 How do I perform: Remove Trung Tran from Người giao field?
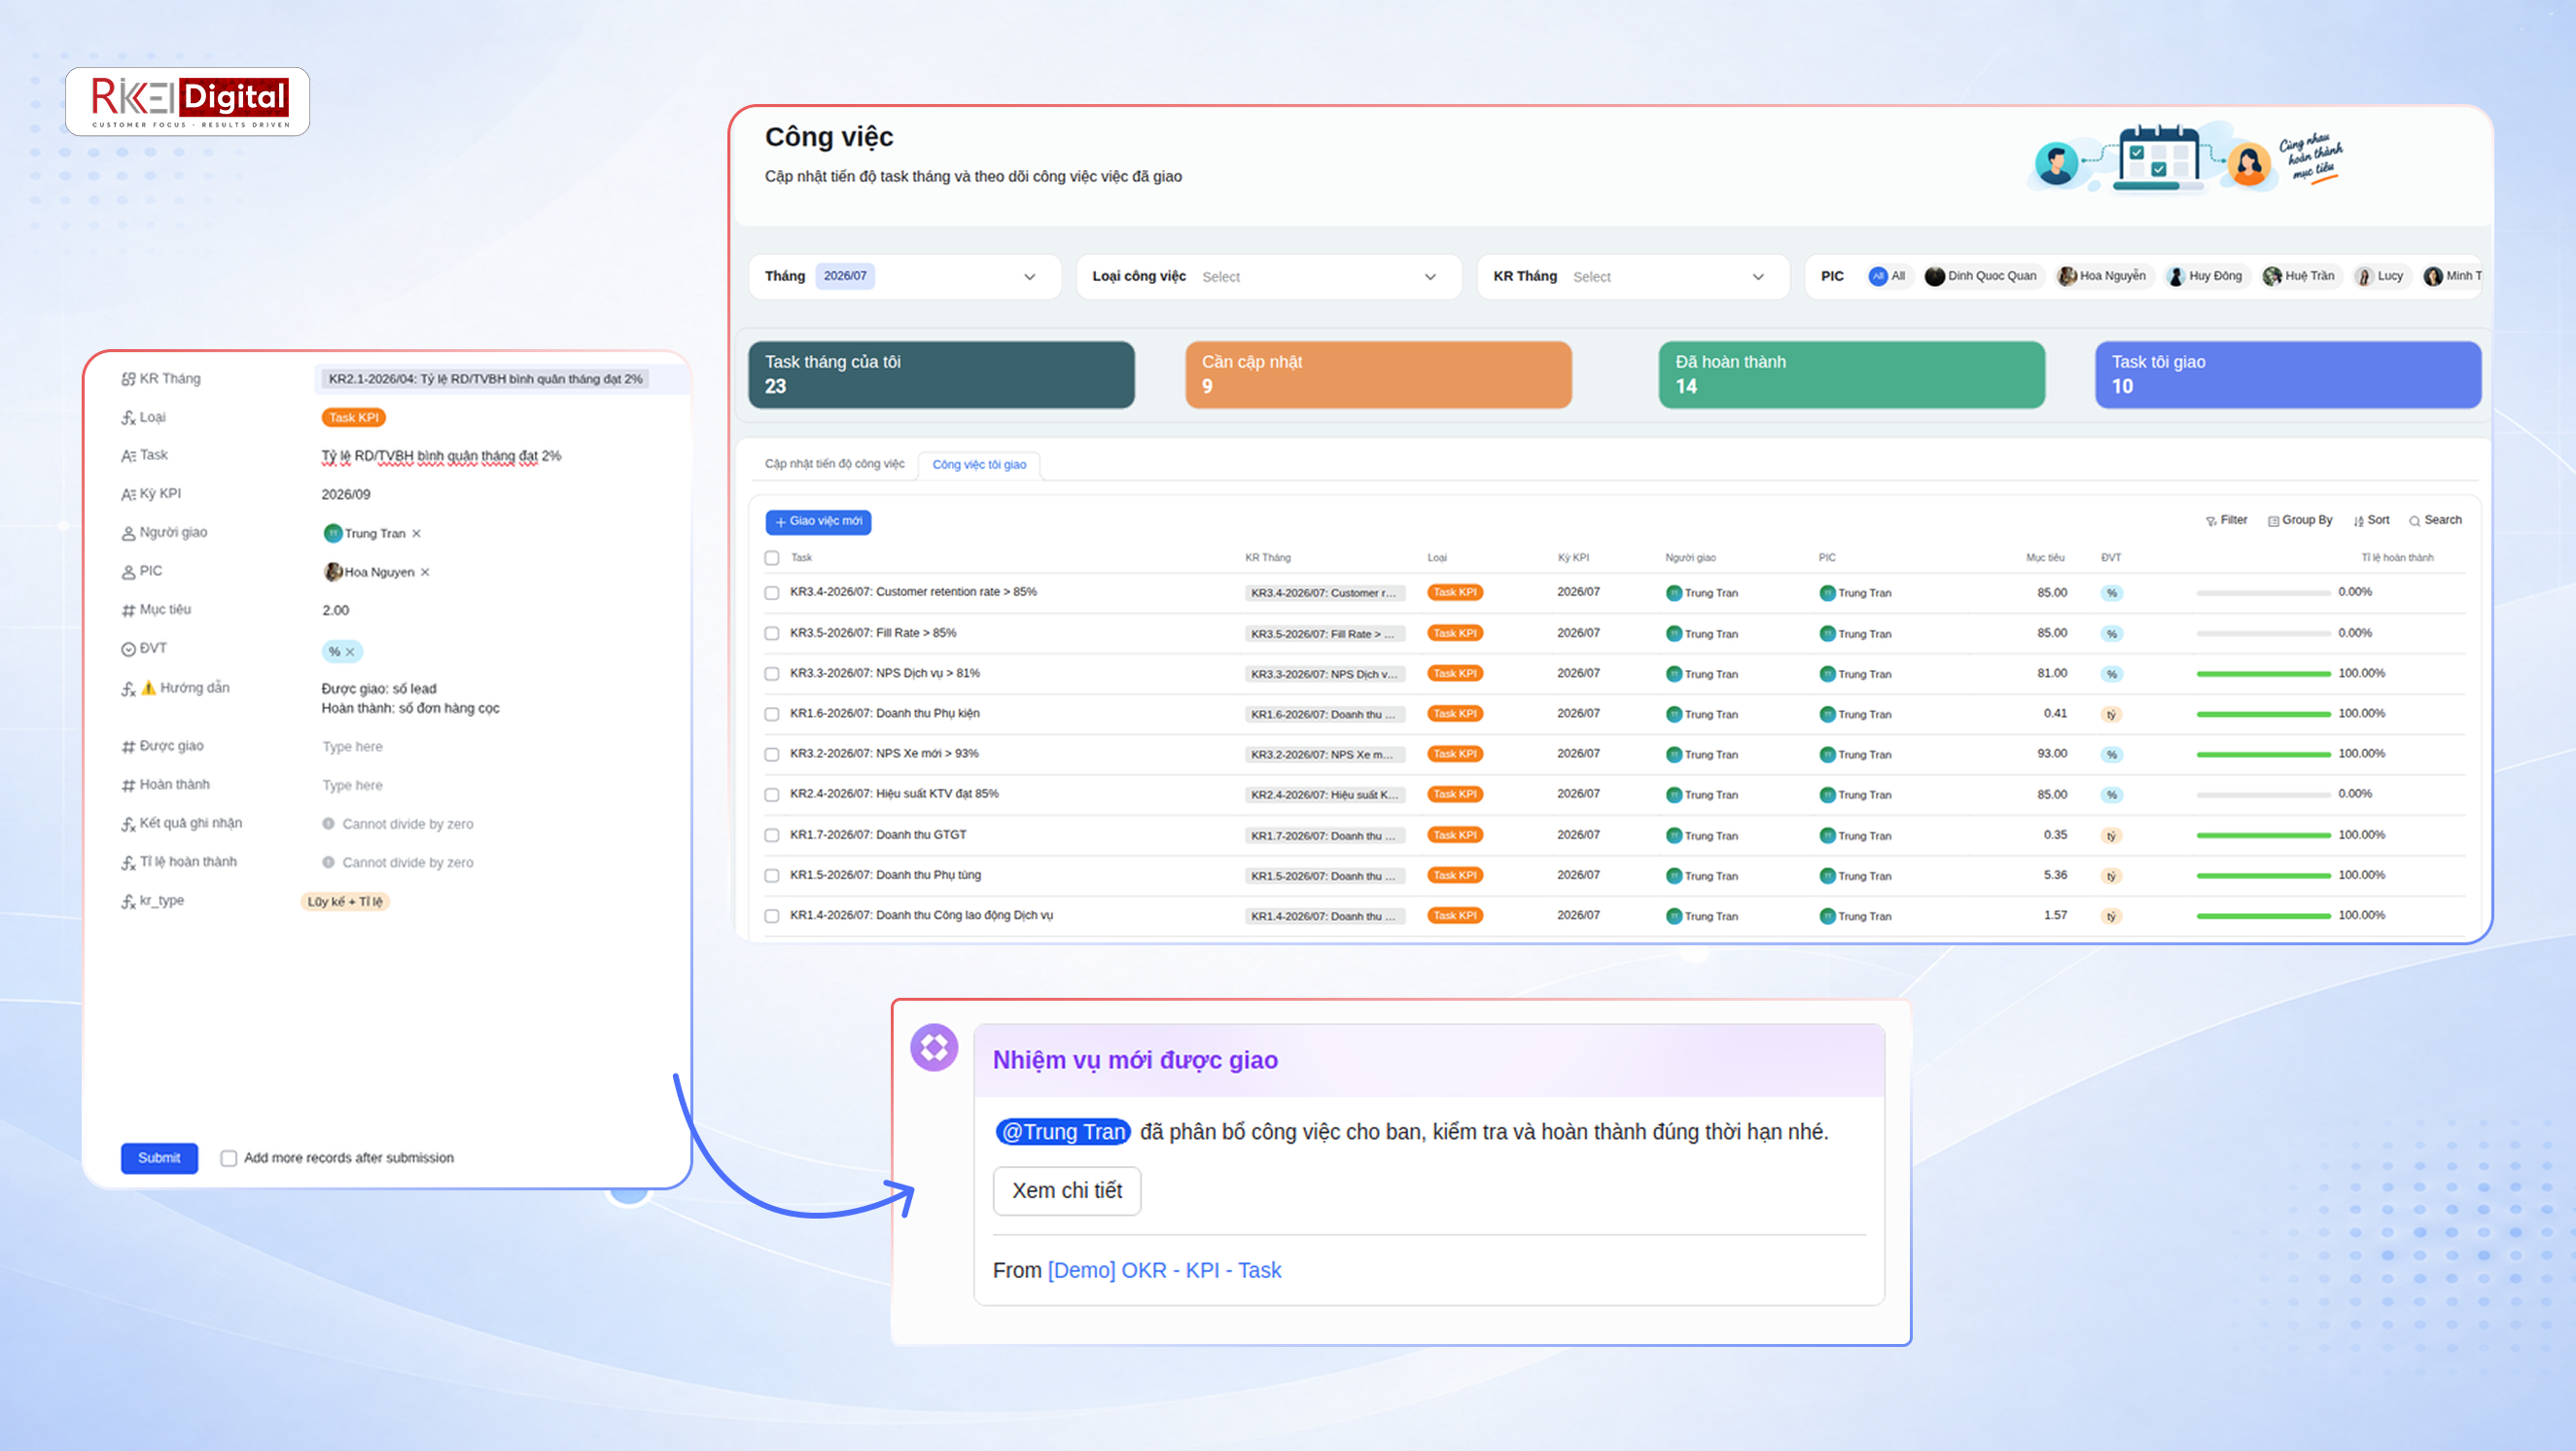coord(416,533)
